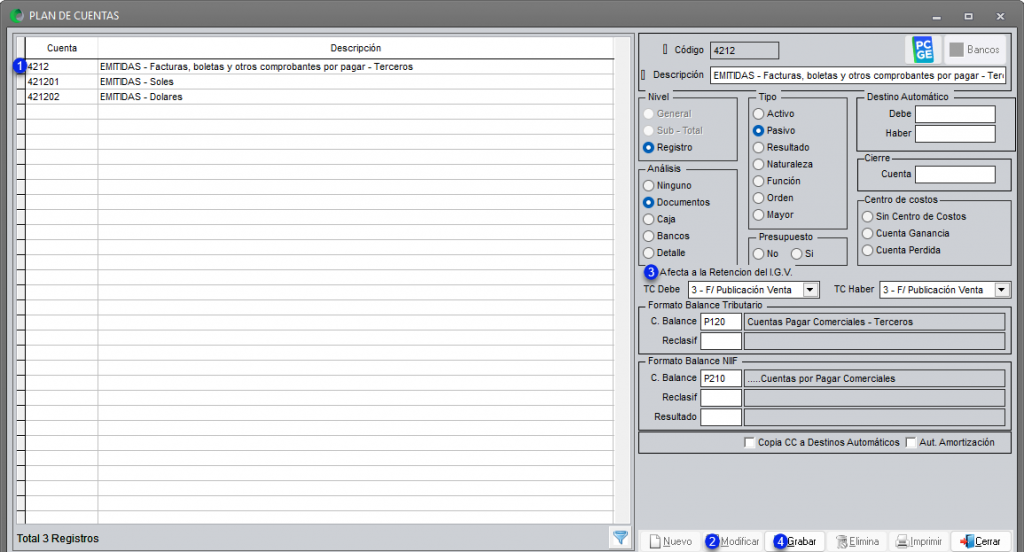Select the Orden tipo option

[x=758, y=198]
